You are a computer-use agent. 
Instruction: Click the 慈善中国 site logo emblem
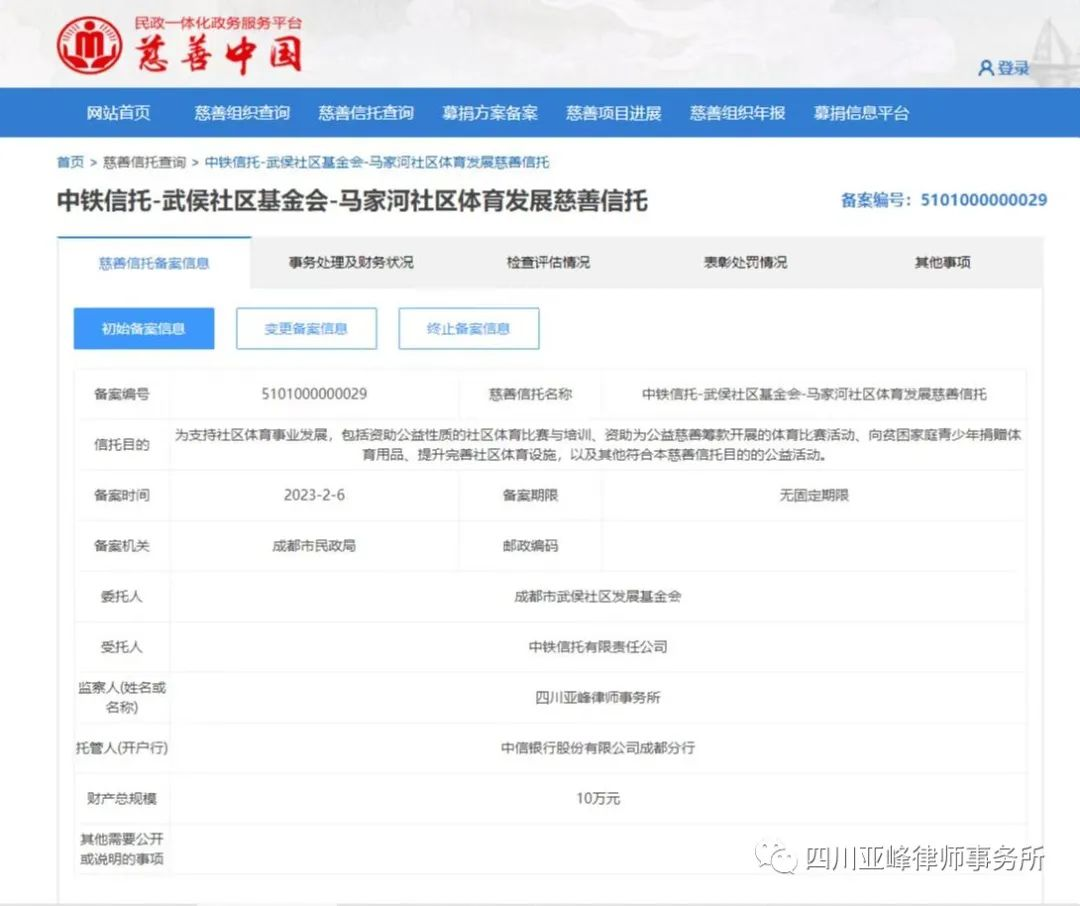90,45
